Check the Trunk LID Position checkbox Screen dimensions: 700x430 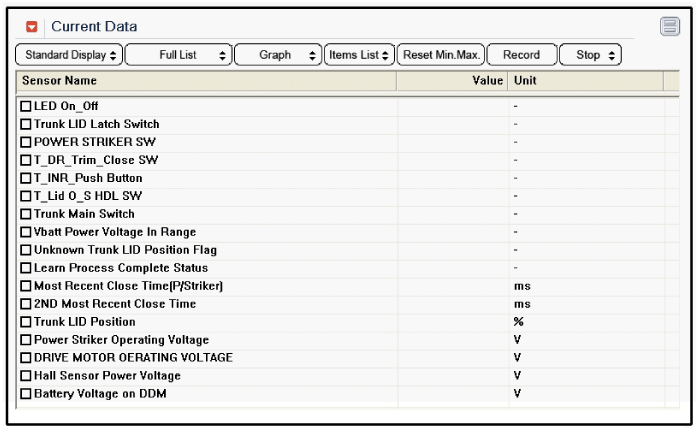tap(26, 322)
